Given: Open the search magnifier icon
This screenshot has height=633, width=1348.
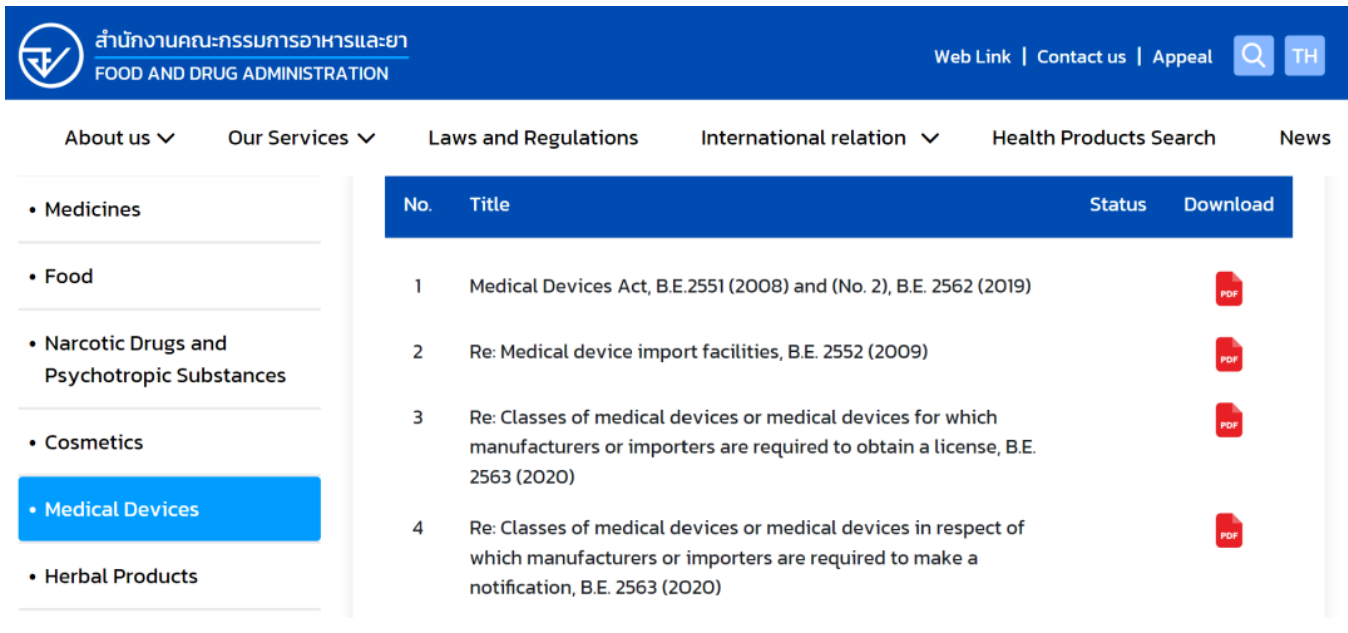Looking at the screenshot, I should click(1253, 56).
